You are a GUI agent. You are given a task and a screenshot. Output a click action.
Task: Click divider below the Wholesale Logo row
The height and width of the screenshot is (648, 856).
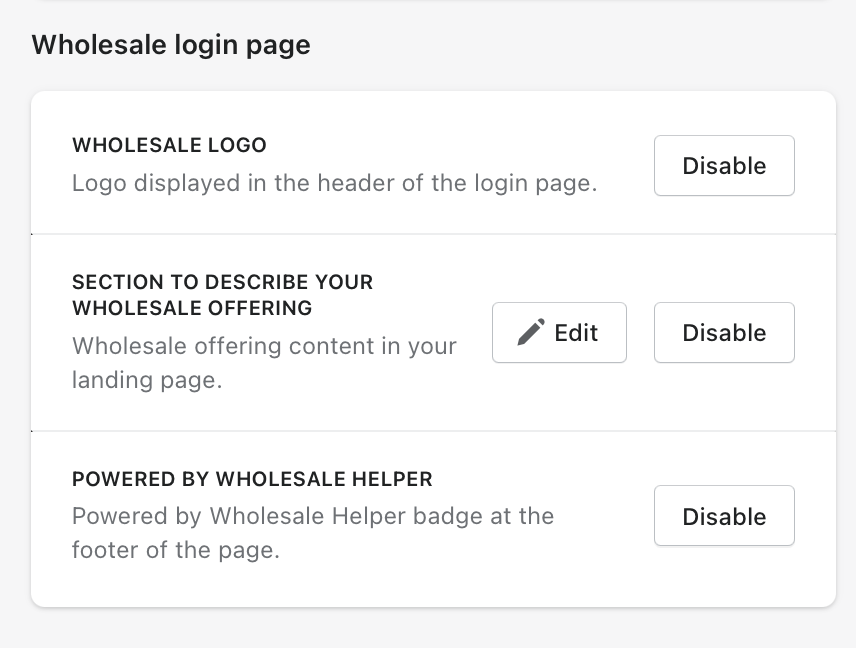point(433,235)
